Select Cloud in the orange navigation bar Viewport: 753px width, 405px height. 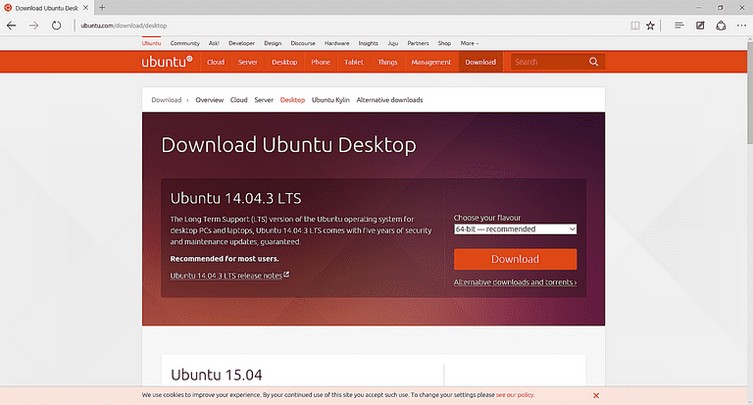[x=216, y=62]
